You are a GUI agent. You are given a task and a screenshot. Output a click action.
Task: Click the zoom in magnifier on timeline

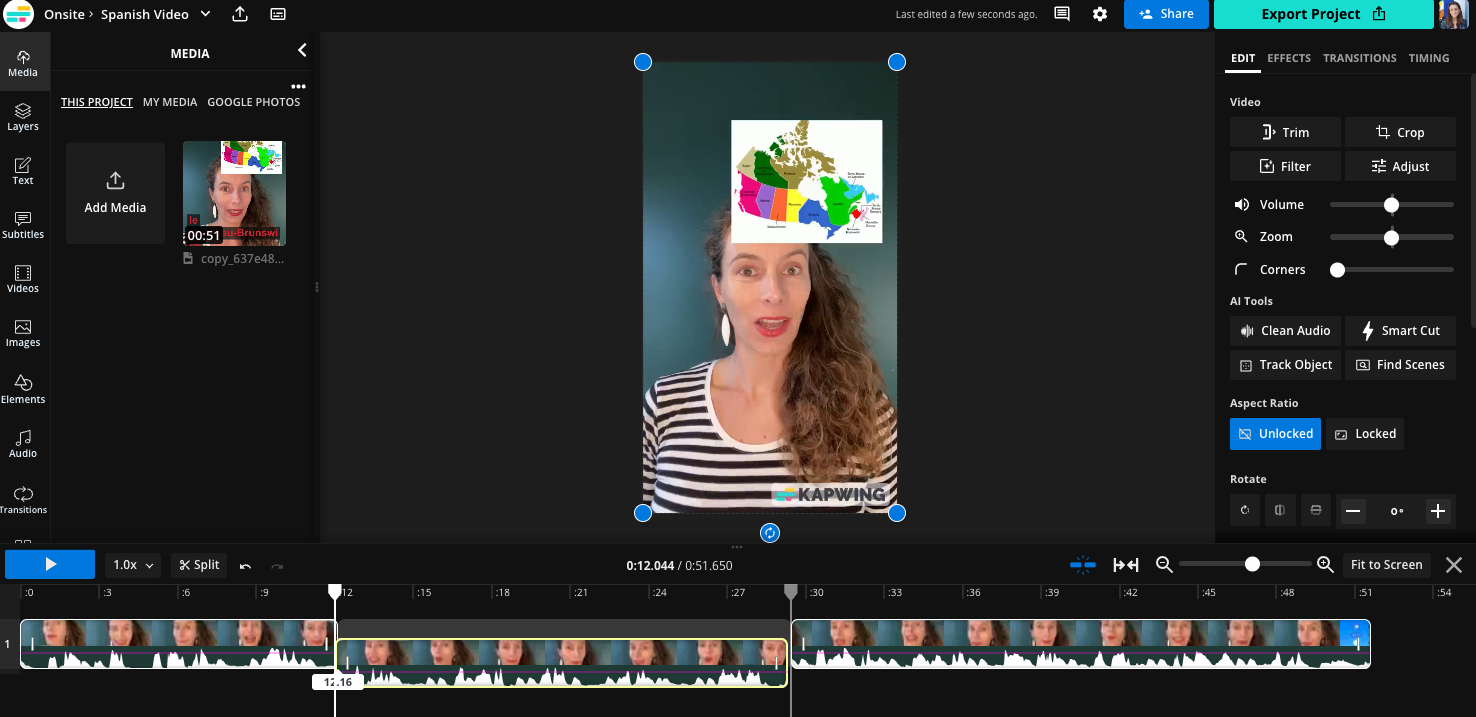coord(1325,565)
